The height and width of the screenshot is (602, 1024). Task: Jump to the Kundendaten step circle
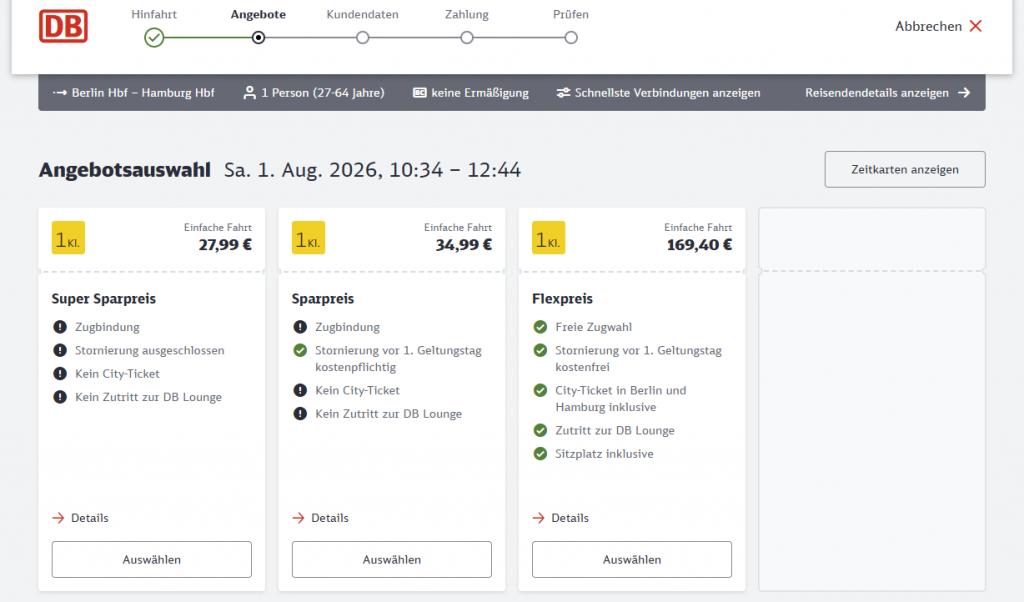pos(362,38)
